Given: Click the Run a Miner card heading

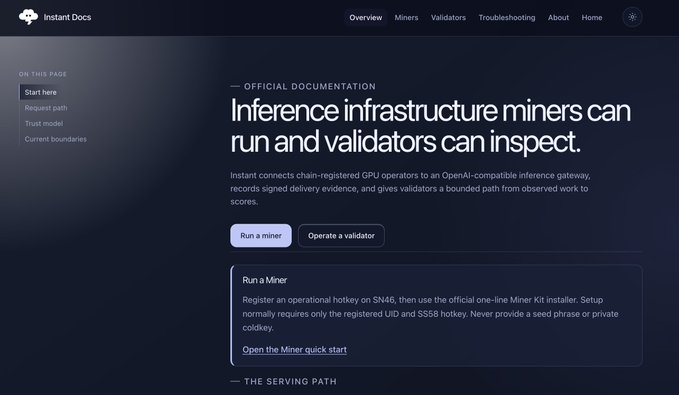Looking at the screenshot, I should [265, 280].
